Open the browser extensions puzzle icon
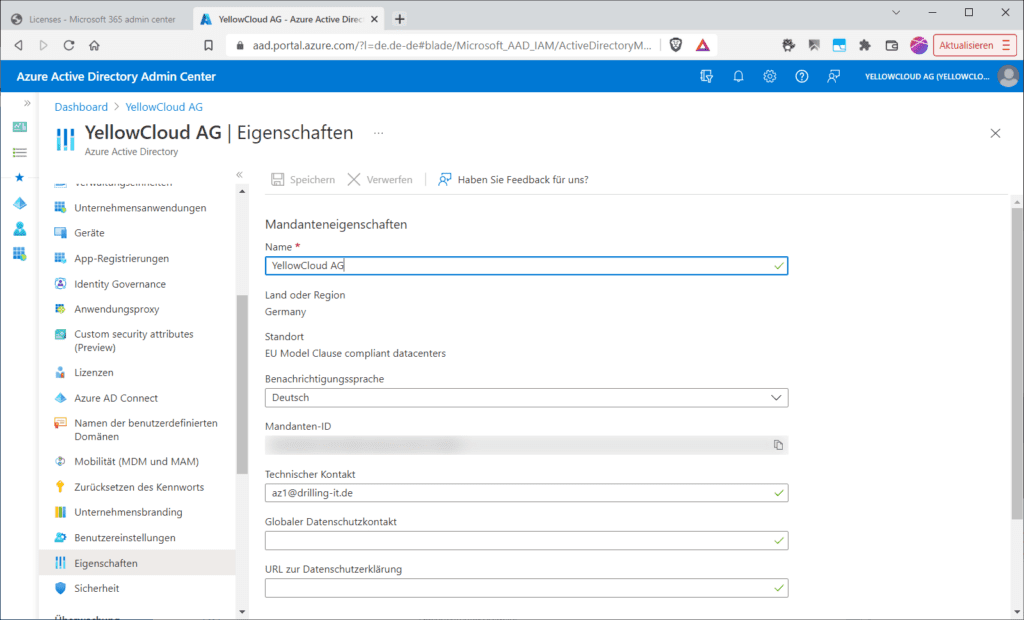Viewport: 1024px width, 620px height. click(865, 45)
